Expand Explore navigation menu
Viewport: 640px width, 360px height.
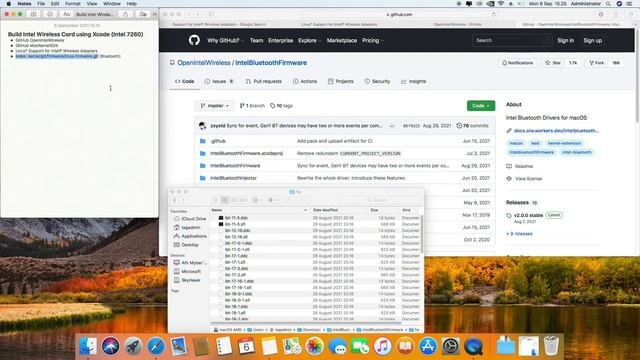point(309,40)
